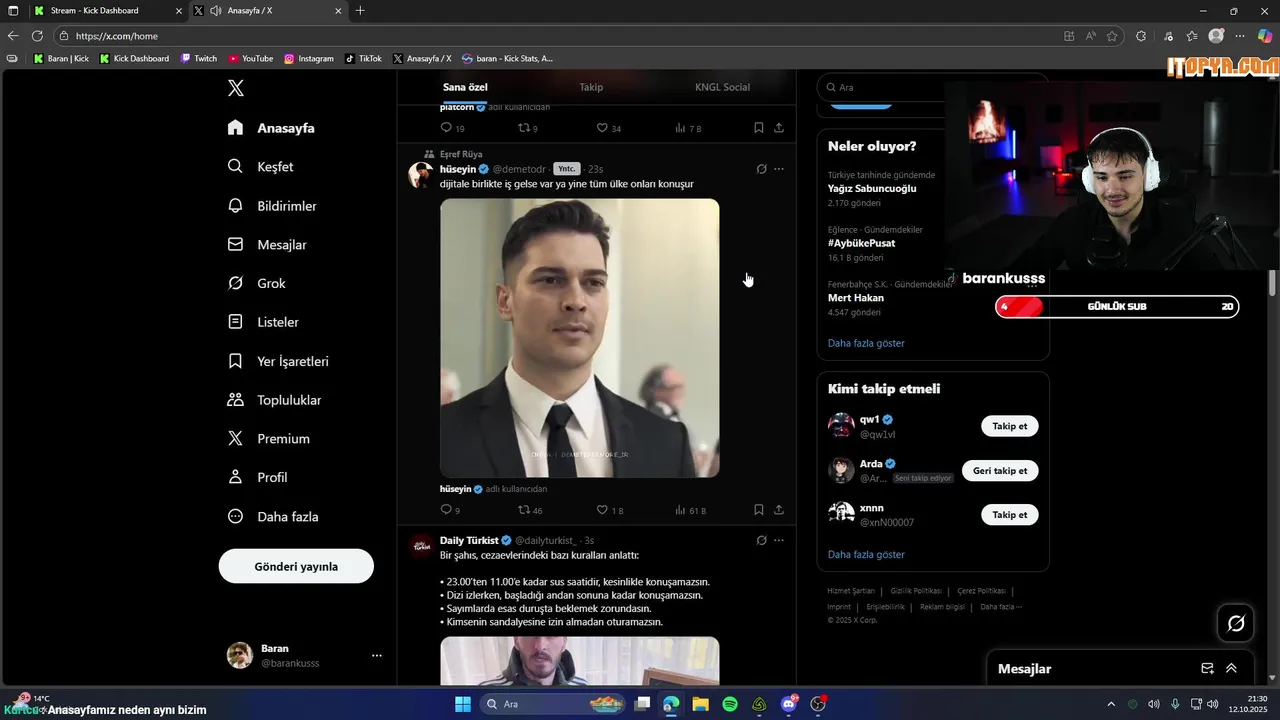Reload the page
The height and width of the screenshot is (720, 1280).
(x=37, y=36)
